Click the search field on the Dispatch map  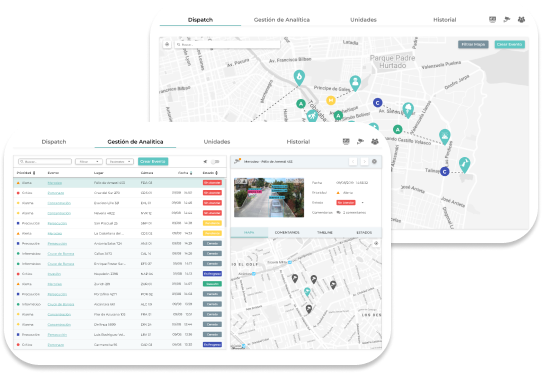(227, 44)
